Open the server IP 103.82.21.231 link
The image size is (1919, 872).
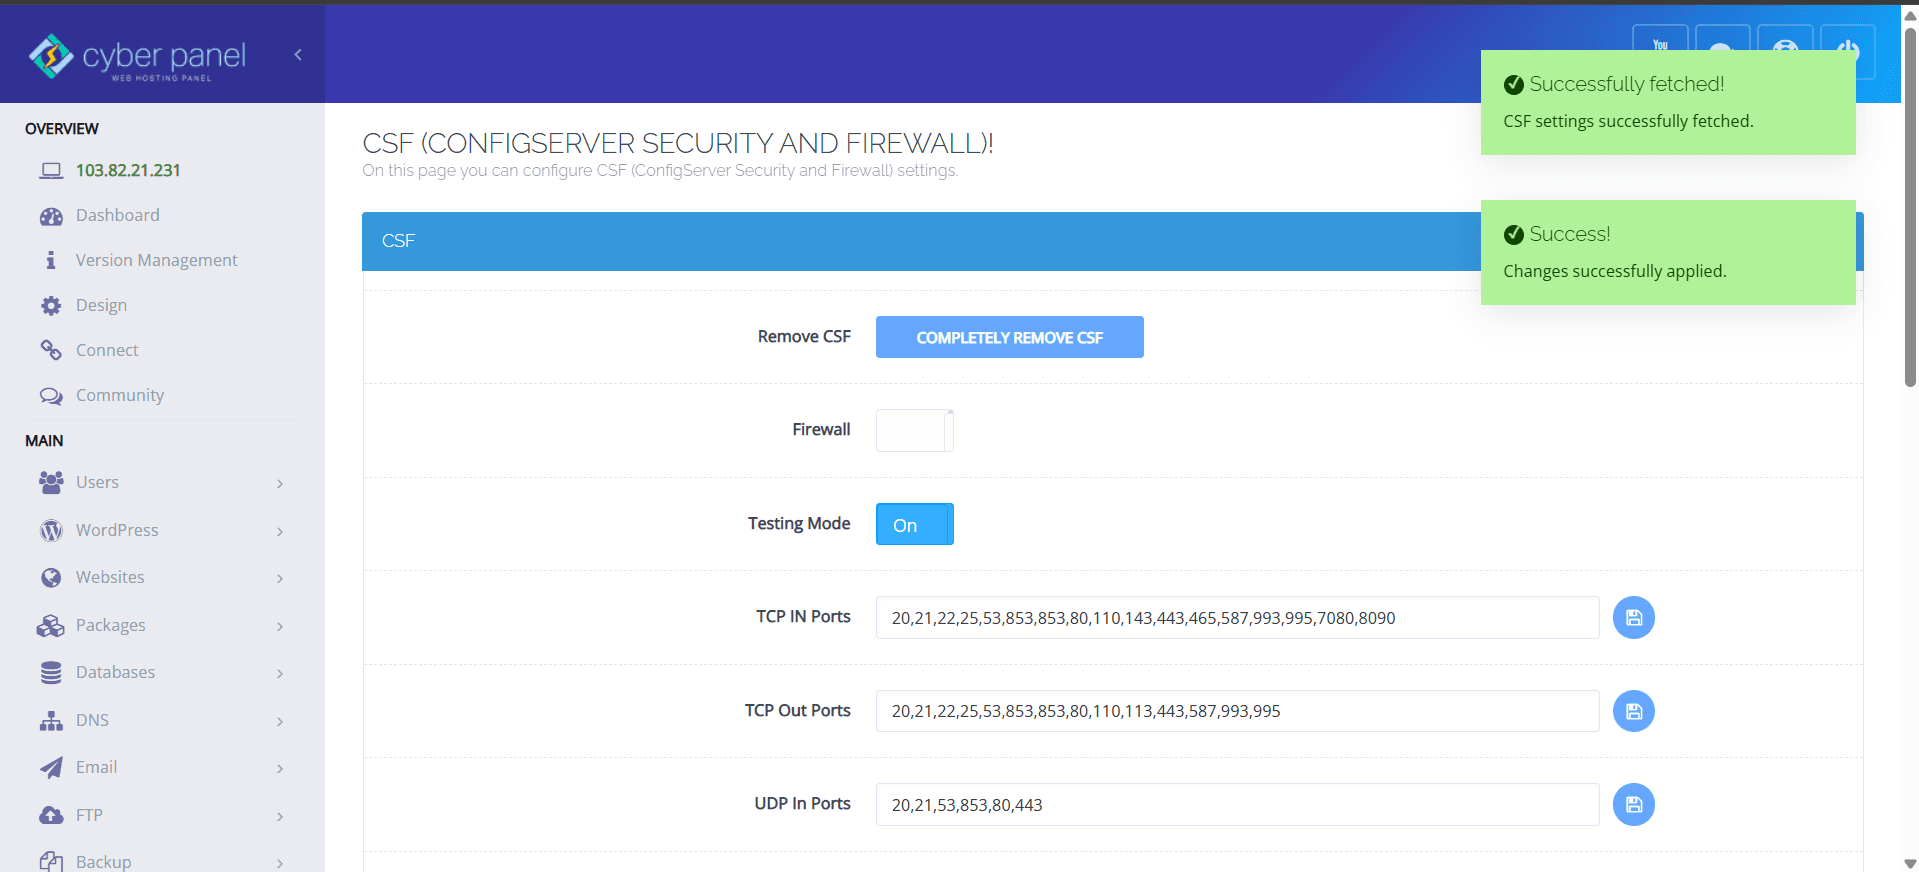click(128, 171)
